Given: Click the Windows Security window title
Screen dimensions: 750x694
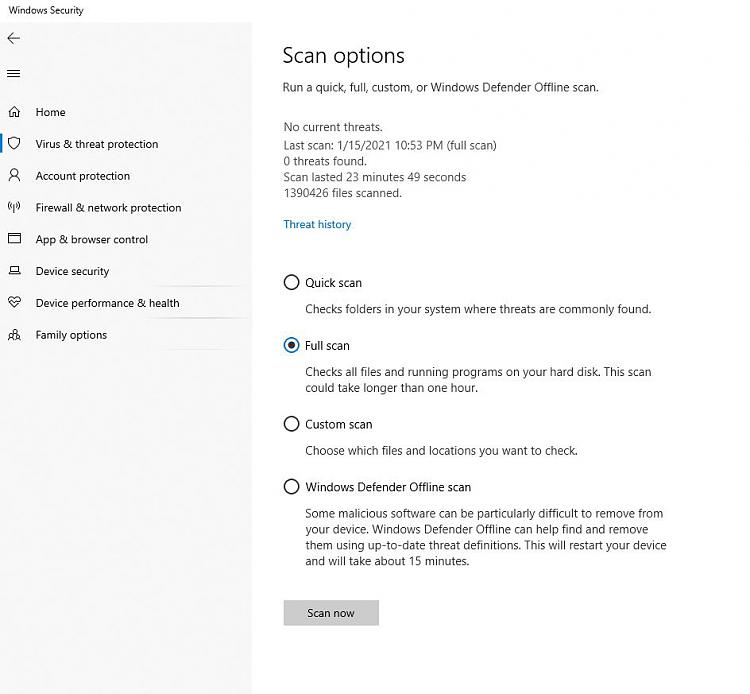Looking at the screenshot, I should pyautogui.click(x=46, y=10).
